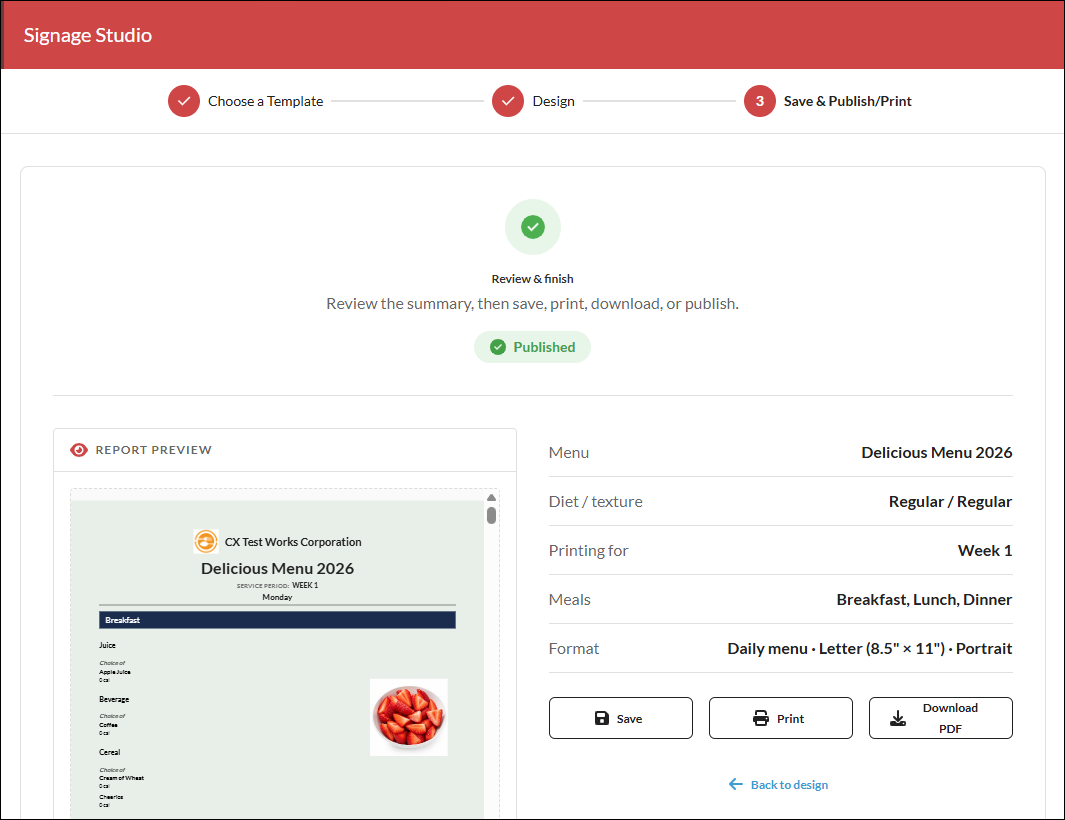Click the CX Test Works logo in preview
This screenshot has height=820, width=1065.
pos(206,541)
